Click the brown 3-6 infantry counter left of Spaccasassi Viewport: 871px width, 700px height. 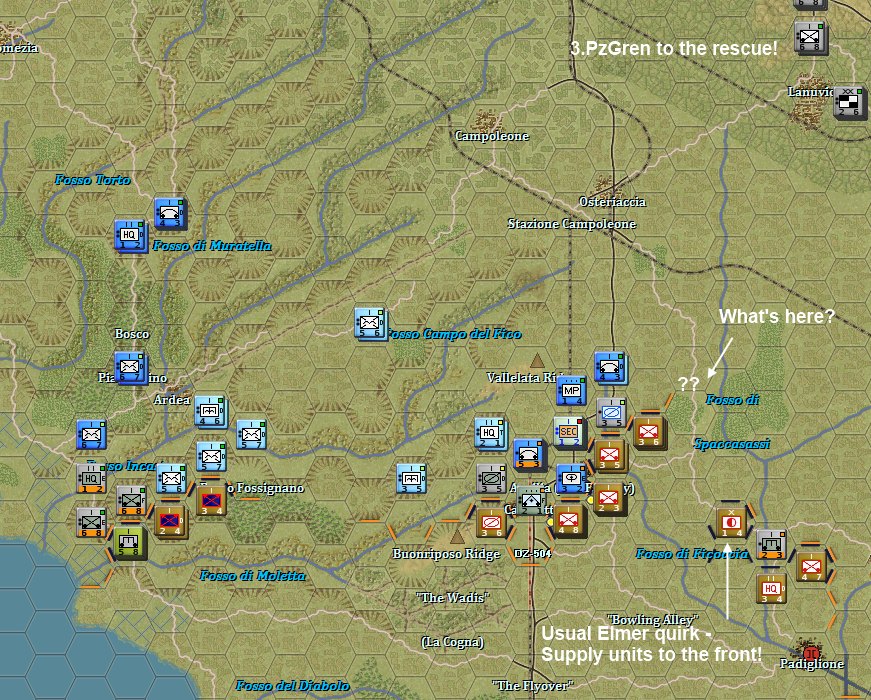649,433
